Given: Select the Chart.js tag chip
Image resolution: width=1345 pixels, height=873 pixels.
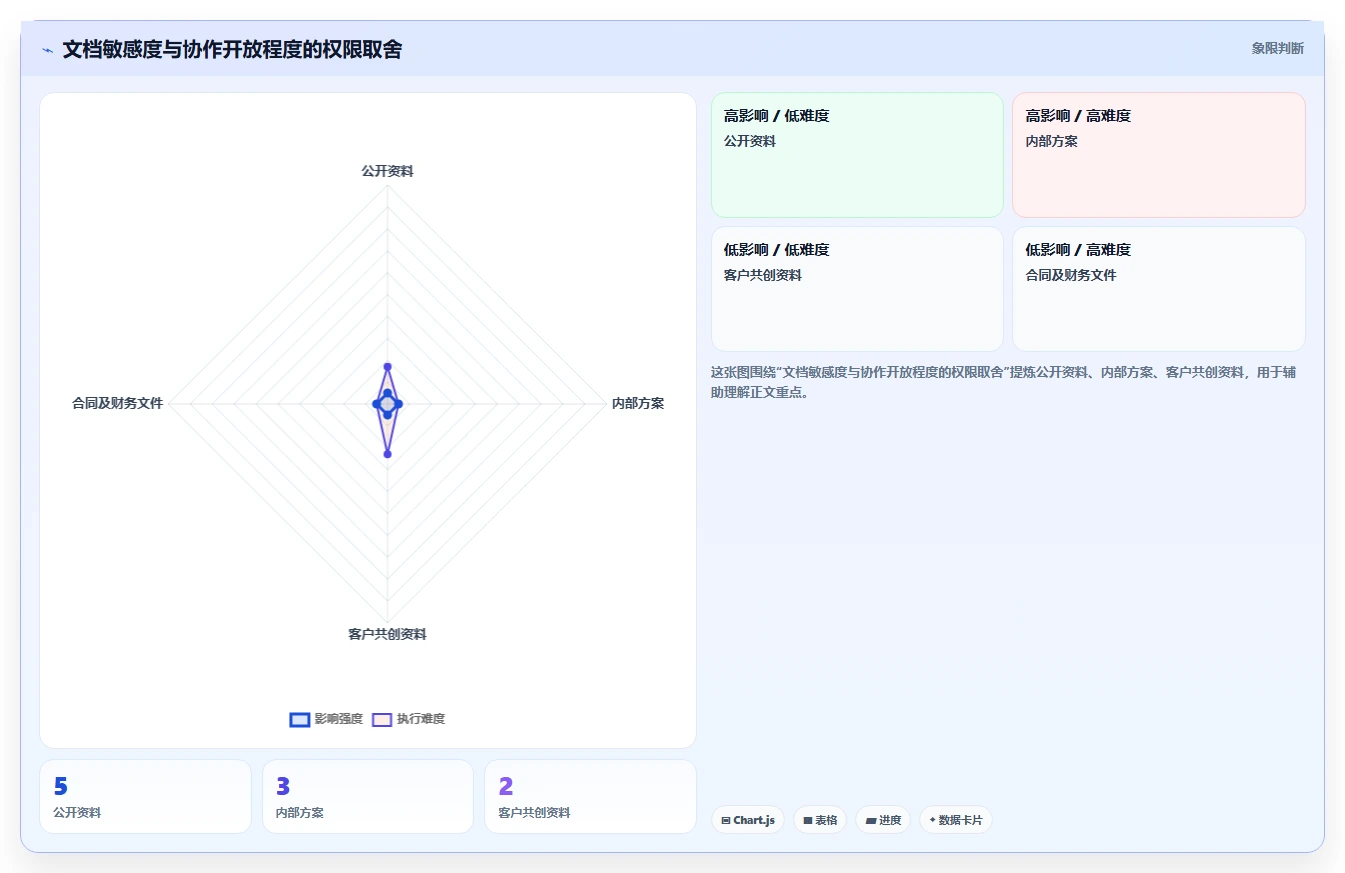Looking at the screenshot, I should pyautogui.click(x=748, y=820).
